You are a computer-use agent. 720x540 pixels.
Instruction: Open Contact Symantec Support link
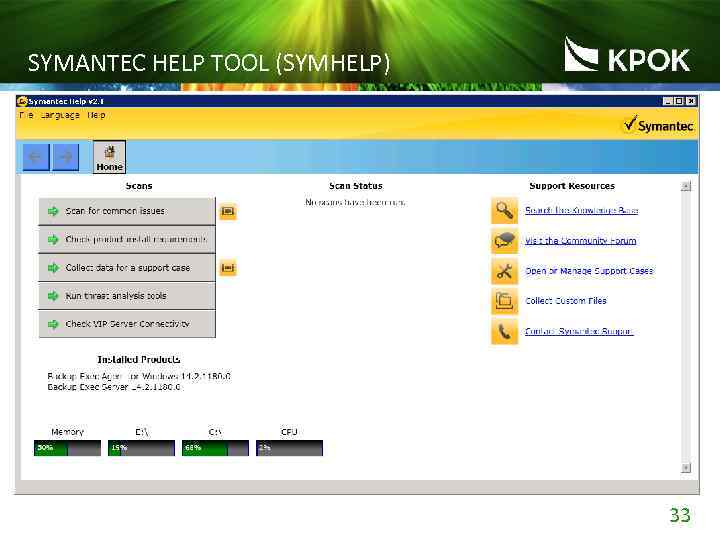579,331
